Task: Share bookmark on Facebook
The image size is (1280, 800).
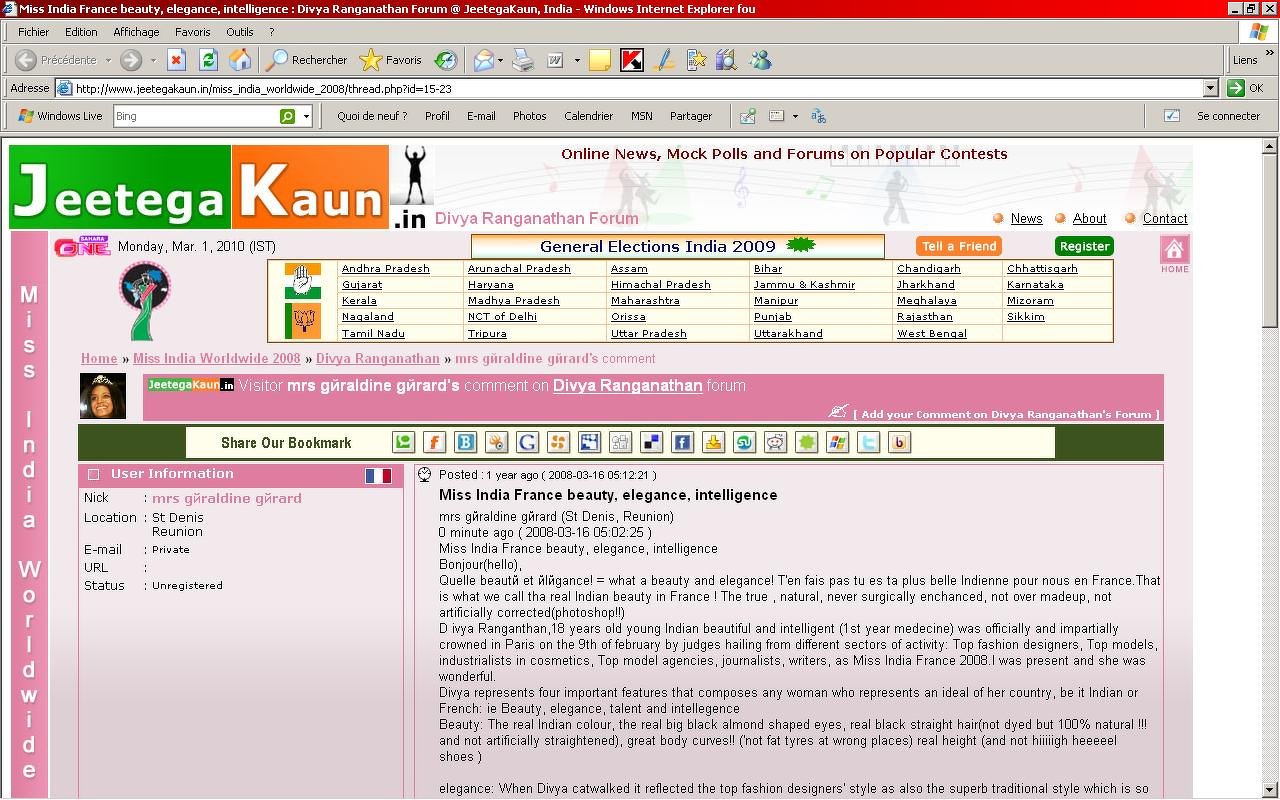Action: pyautogui.click(x=682, y=442)
